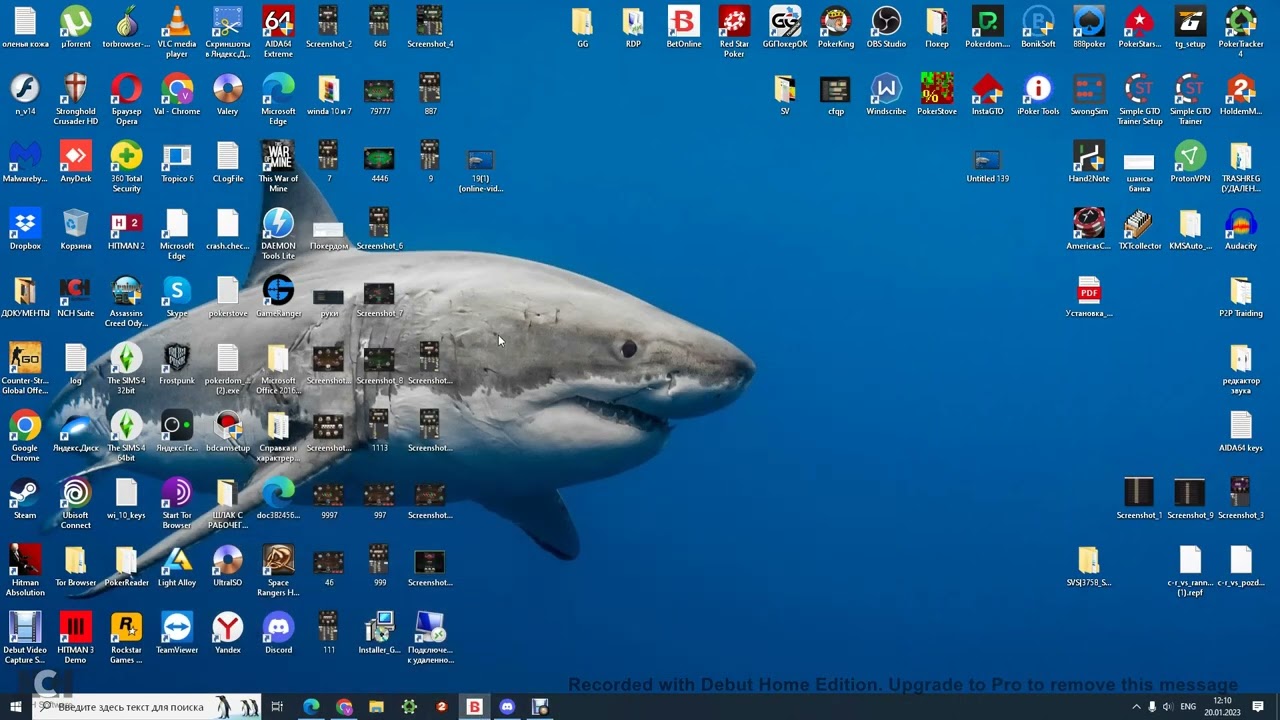The image size is (1280, 720).
Task: Select the PokerTracker 4 icon
Action: click(1241, 32)
